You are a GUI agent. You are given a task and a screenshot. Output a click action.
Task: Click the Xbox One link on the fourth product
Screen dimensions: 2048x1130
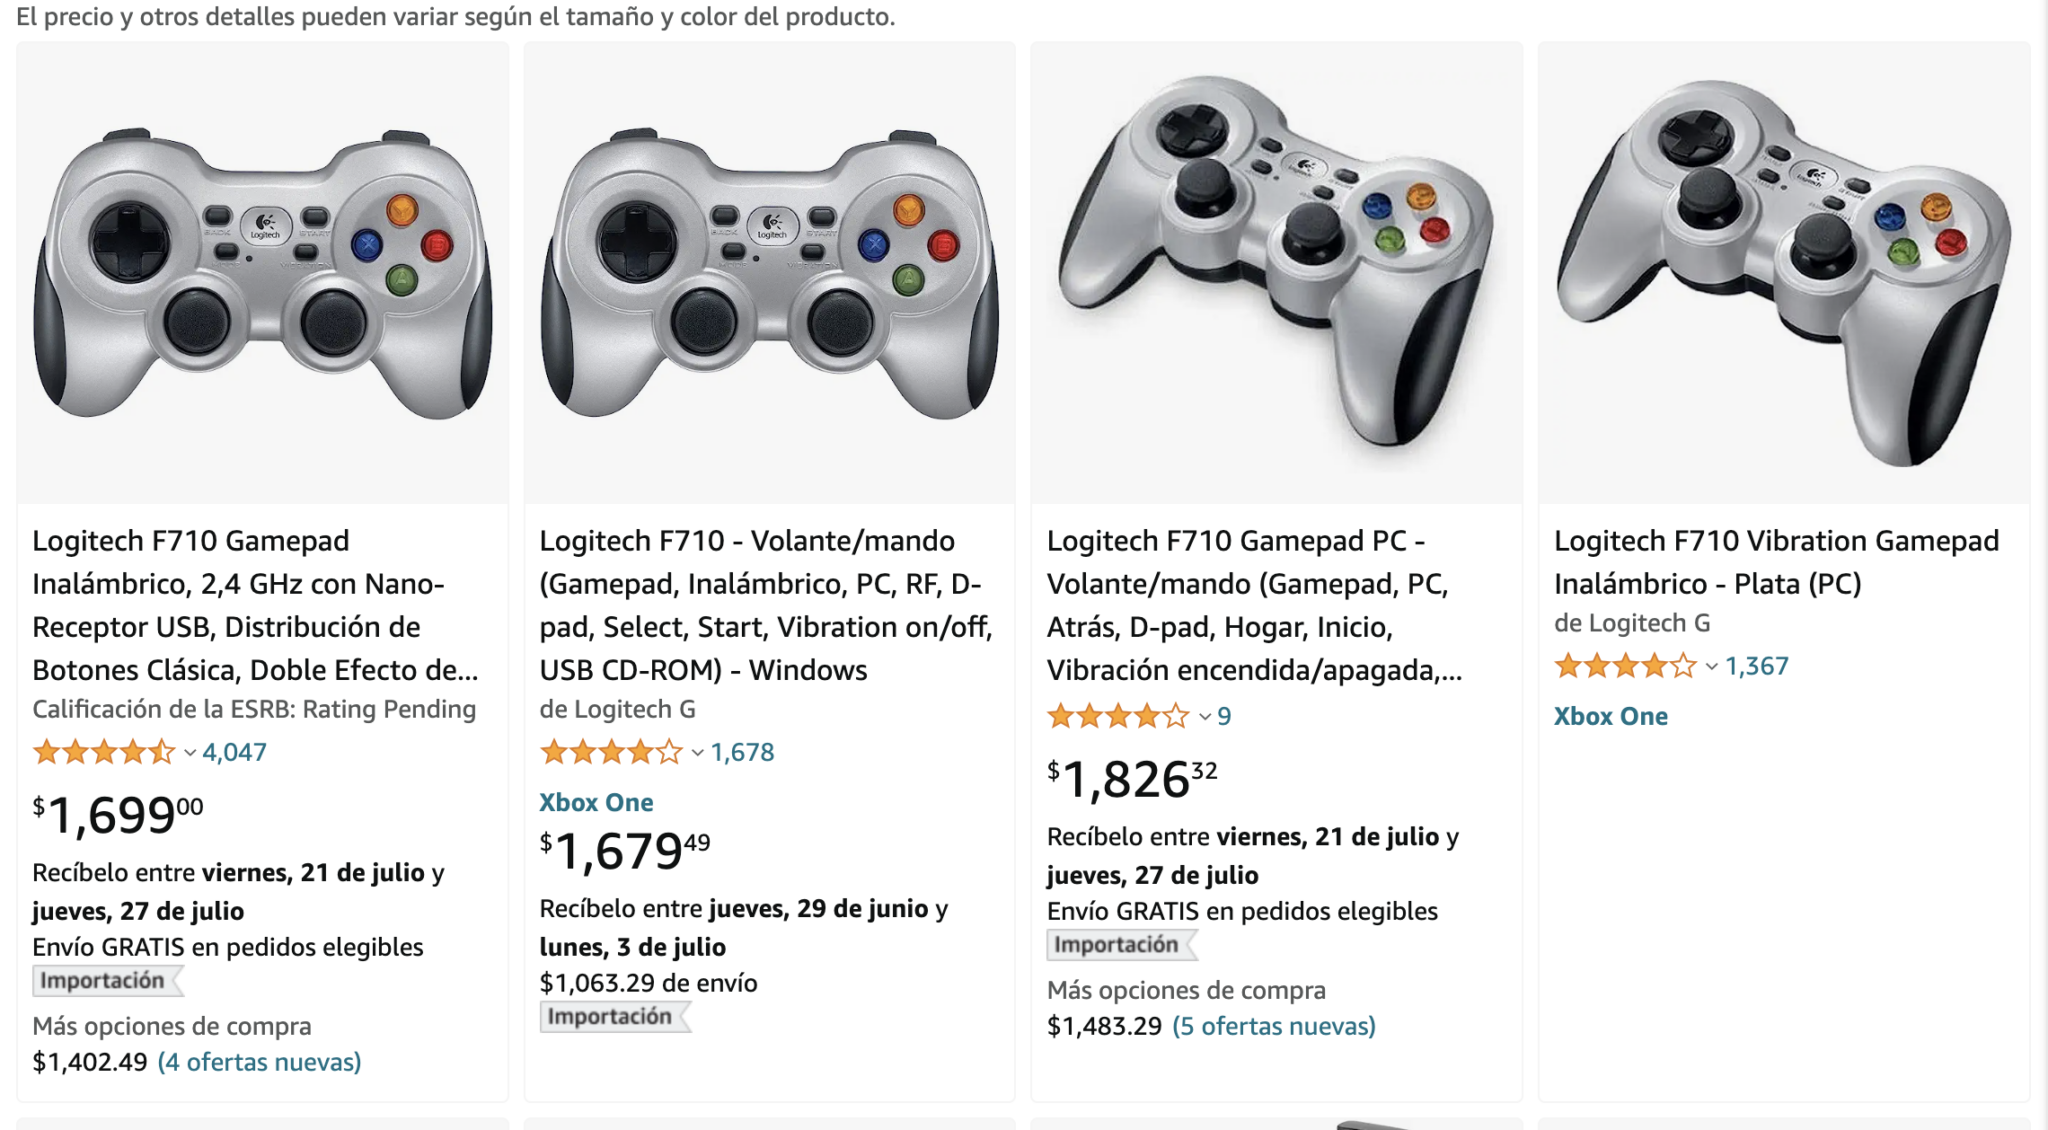tap(1610, 716)
